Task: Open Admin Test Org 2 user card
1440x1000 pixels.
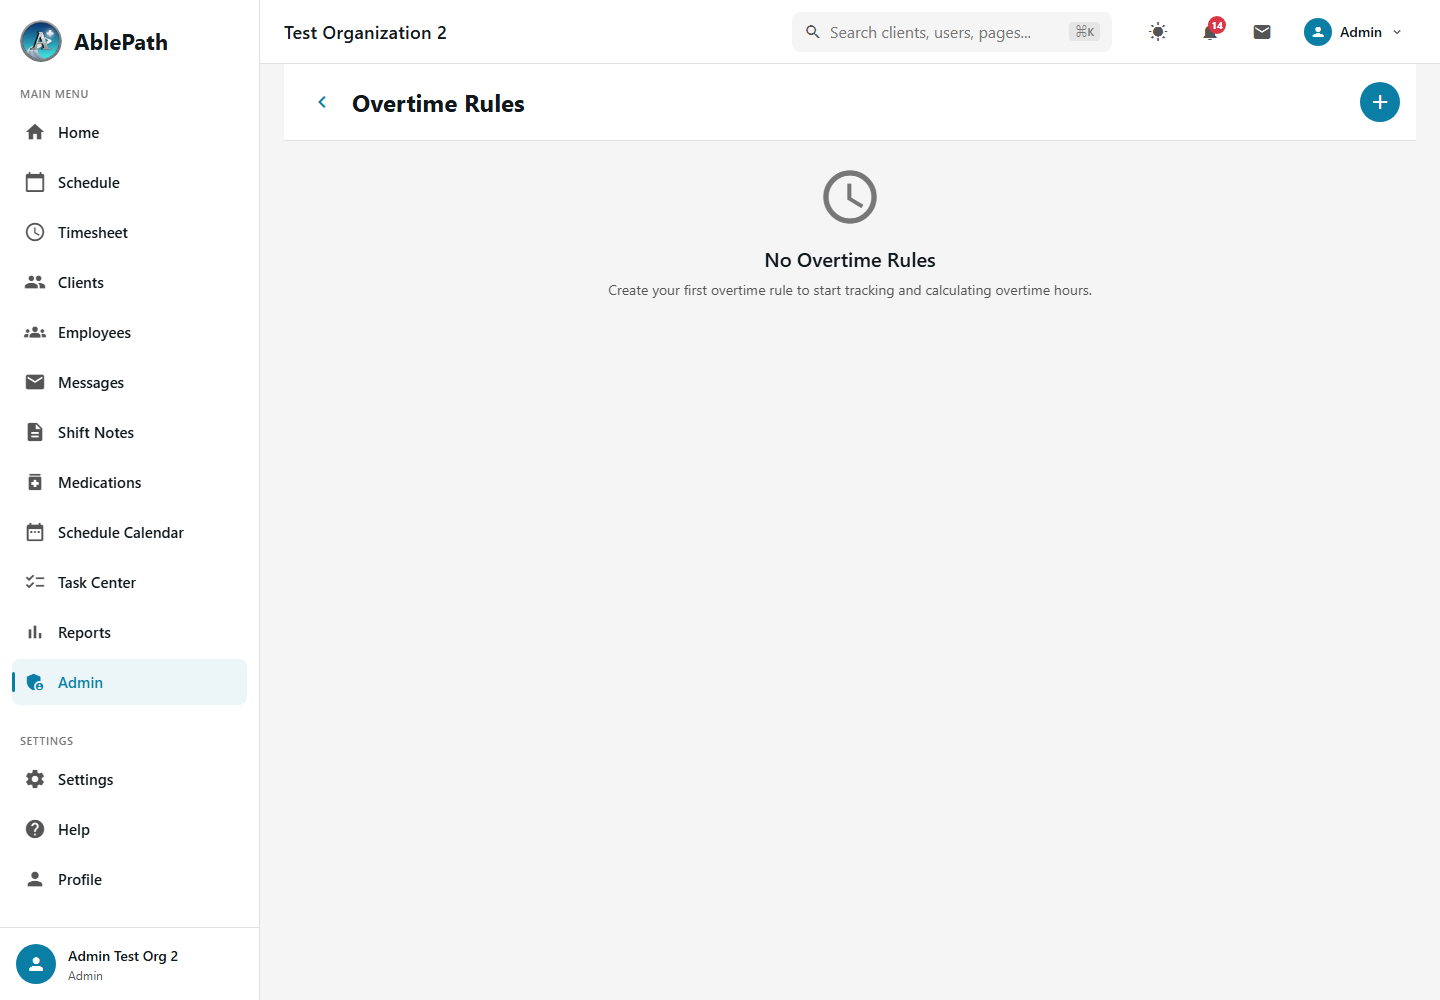Action: pyautogui.click(x=129, y=964)
